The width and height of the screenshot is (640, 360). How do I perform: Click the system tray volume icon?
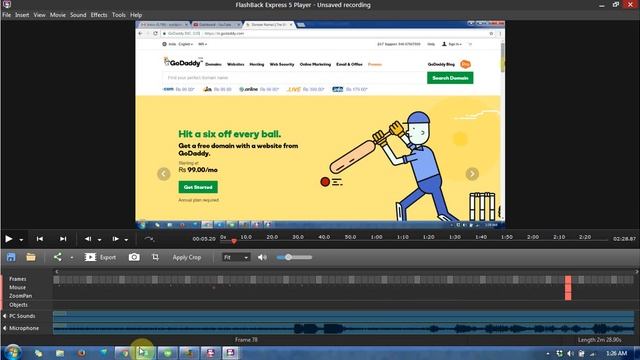[x=570, y=353]
